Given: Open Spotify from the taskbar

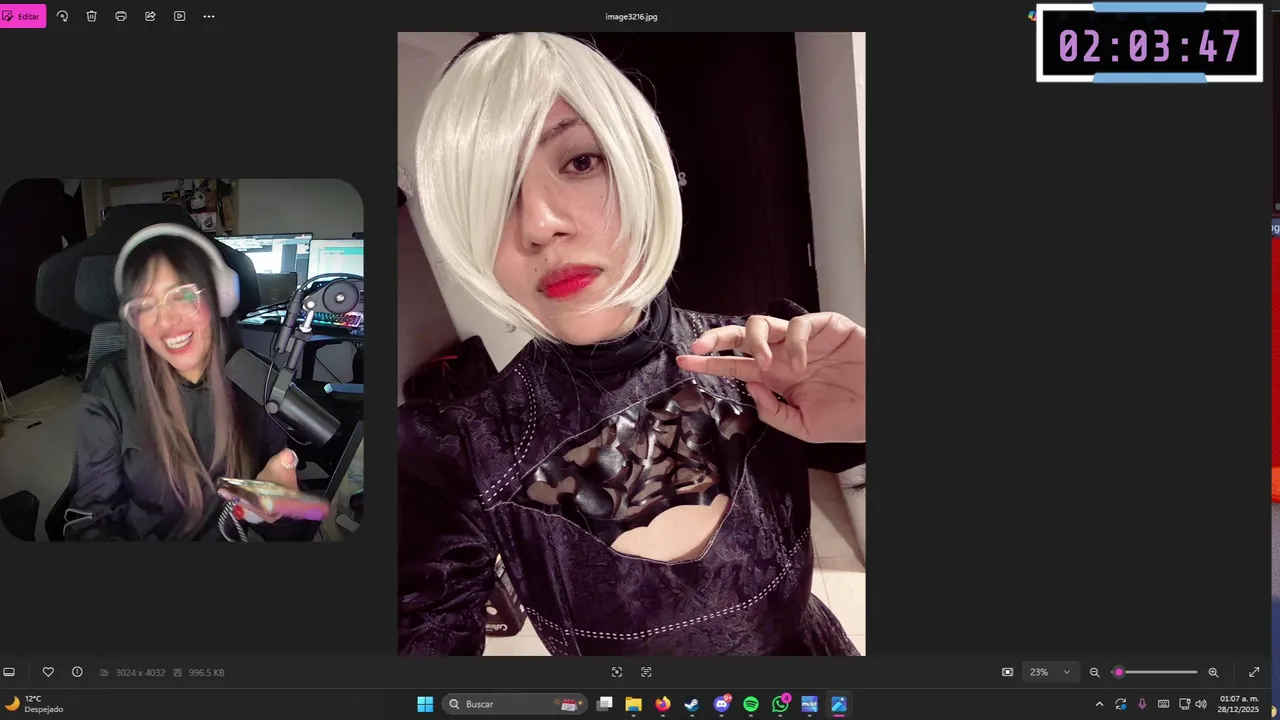Looking at the screenshot, I should click(751, 704).
